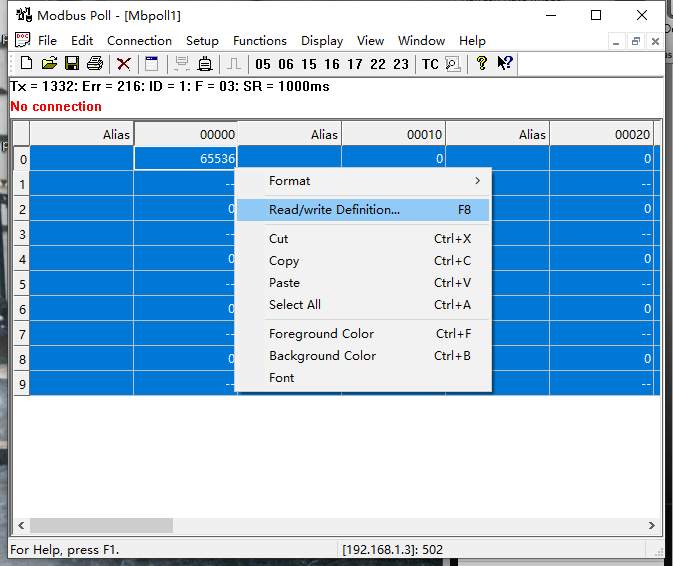Choose Read/write Definition in context menu
The width and height of the screenshot is (673, 566).
click(x=363, y=209)
